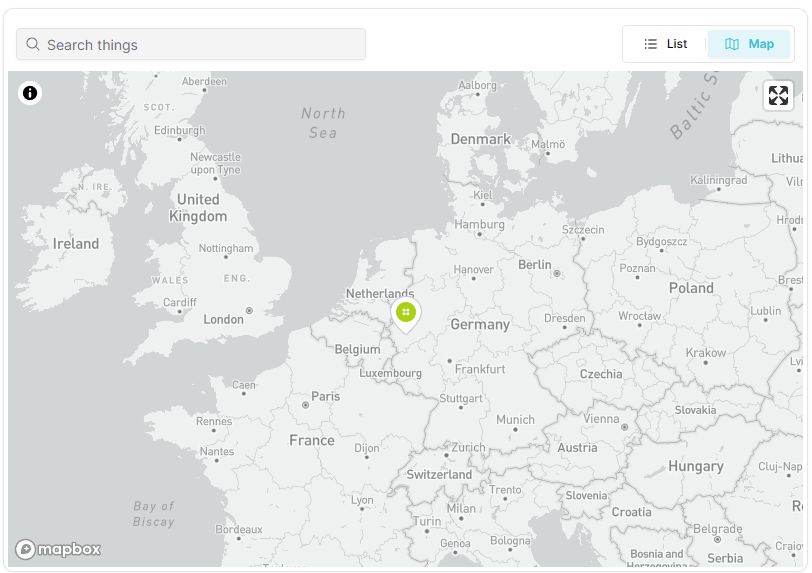Click the Krakow city label
812x573 pixels.
tap(706, 353)
